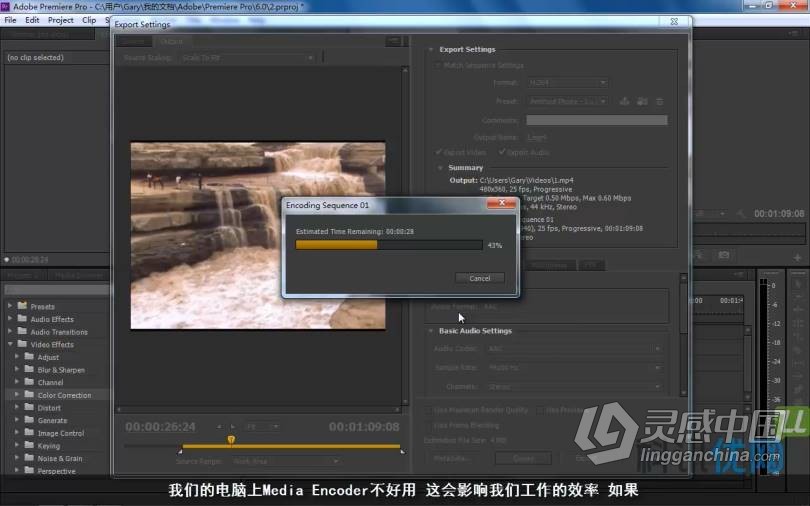Select the Generate folder icon
This screenshot has width=810, height=506.
pyautogui.click(x=29, y=420)
